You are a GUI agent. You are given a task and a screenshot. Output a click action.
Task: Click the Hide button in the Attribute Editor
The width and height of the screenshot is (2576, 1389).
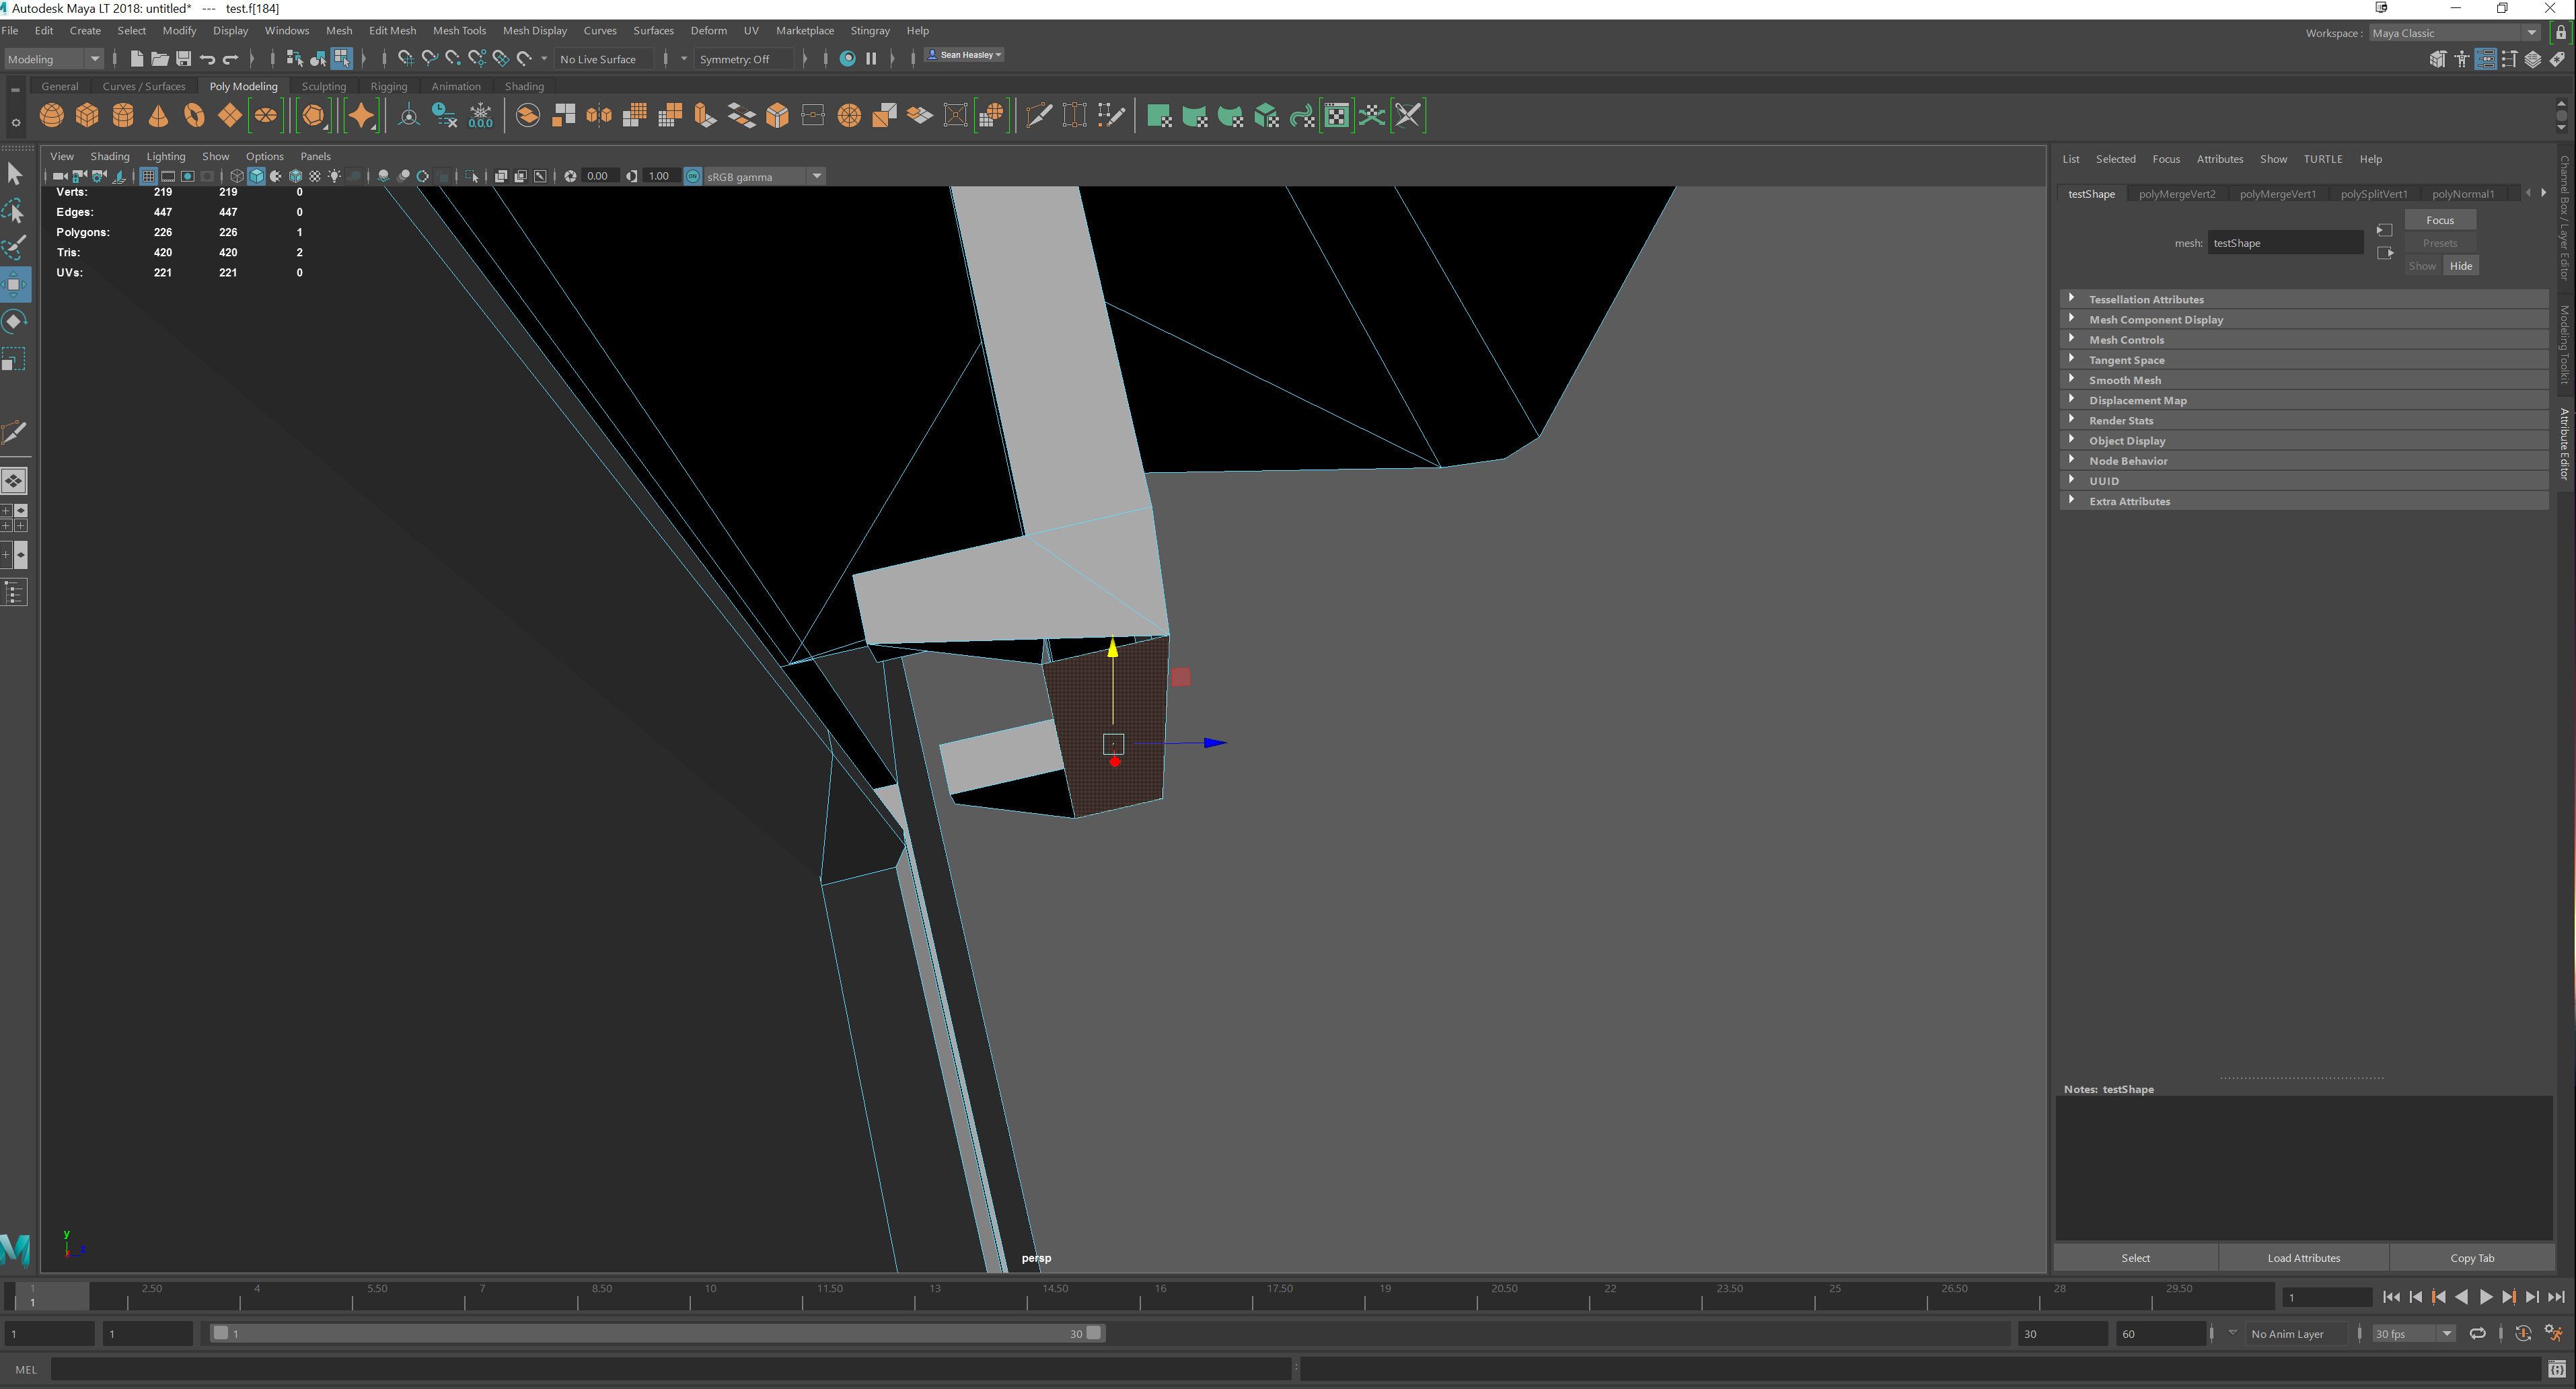[x=2461, y=265]
